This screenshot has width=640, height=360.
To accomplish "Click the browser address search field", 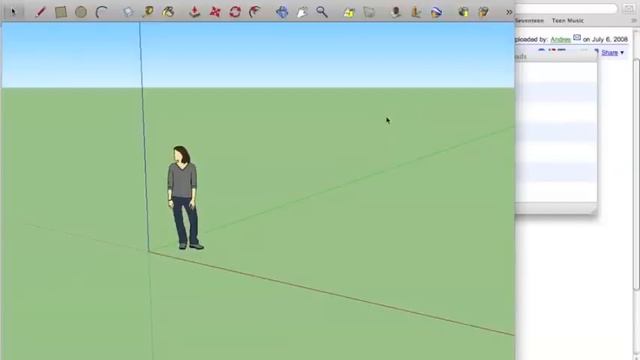I will coord(567,9).
